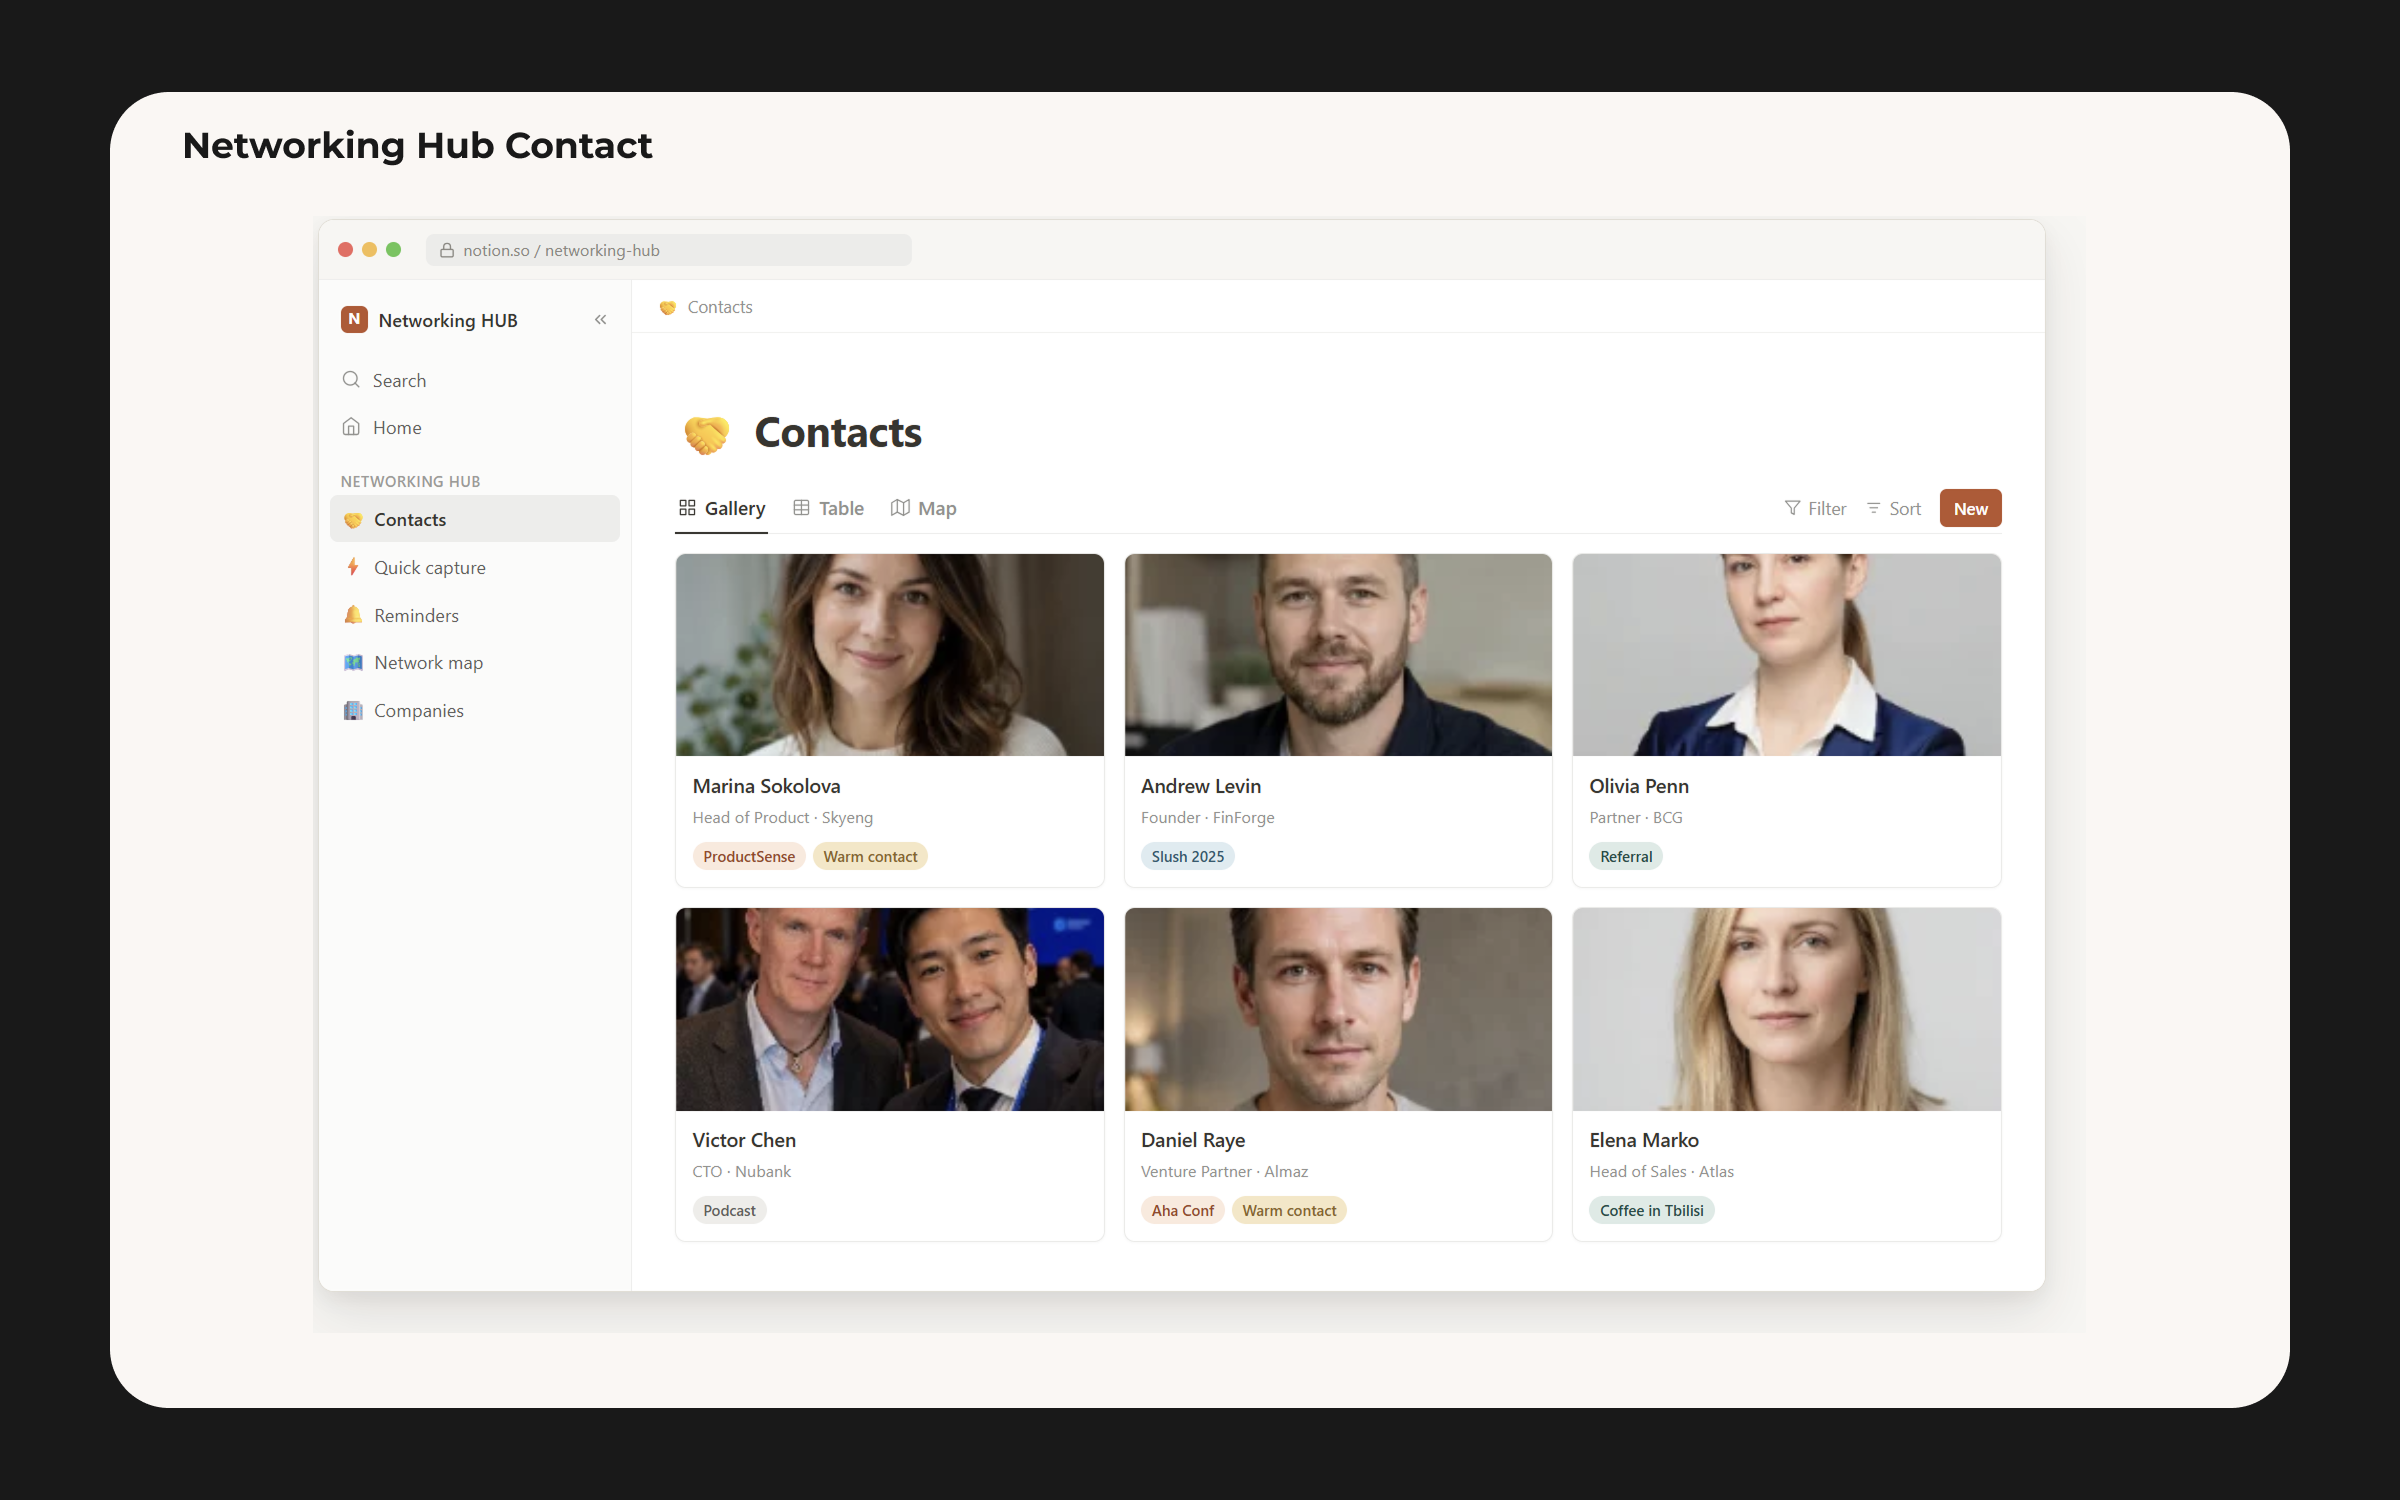Click the Sort lines icon
The height and width of the screenshot is (1500, 2400).
pyautogui.click(x=1873, y=508)
